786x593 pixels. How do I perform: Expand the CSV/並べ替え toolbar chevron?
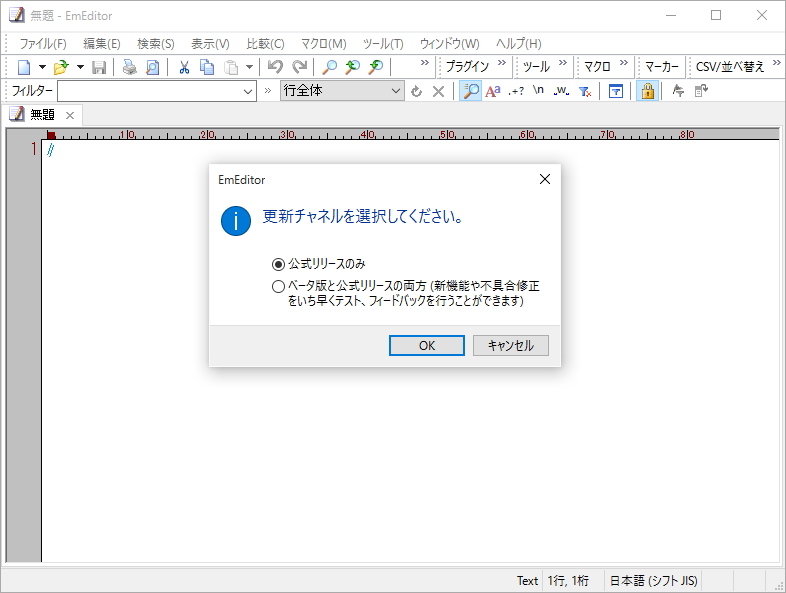776,63
